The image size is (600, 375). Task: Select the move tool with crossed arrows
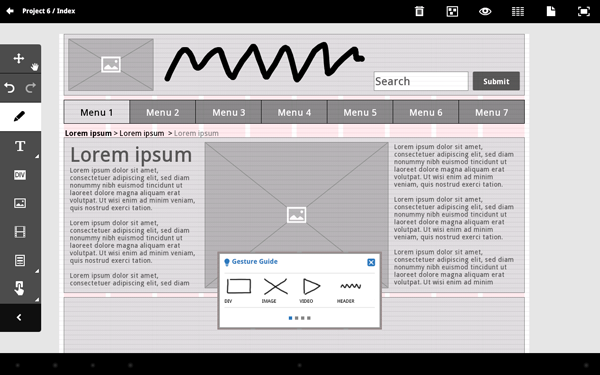tap(19, 59)
